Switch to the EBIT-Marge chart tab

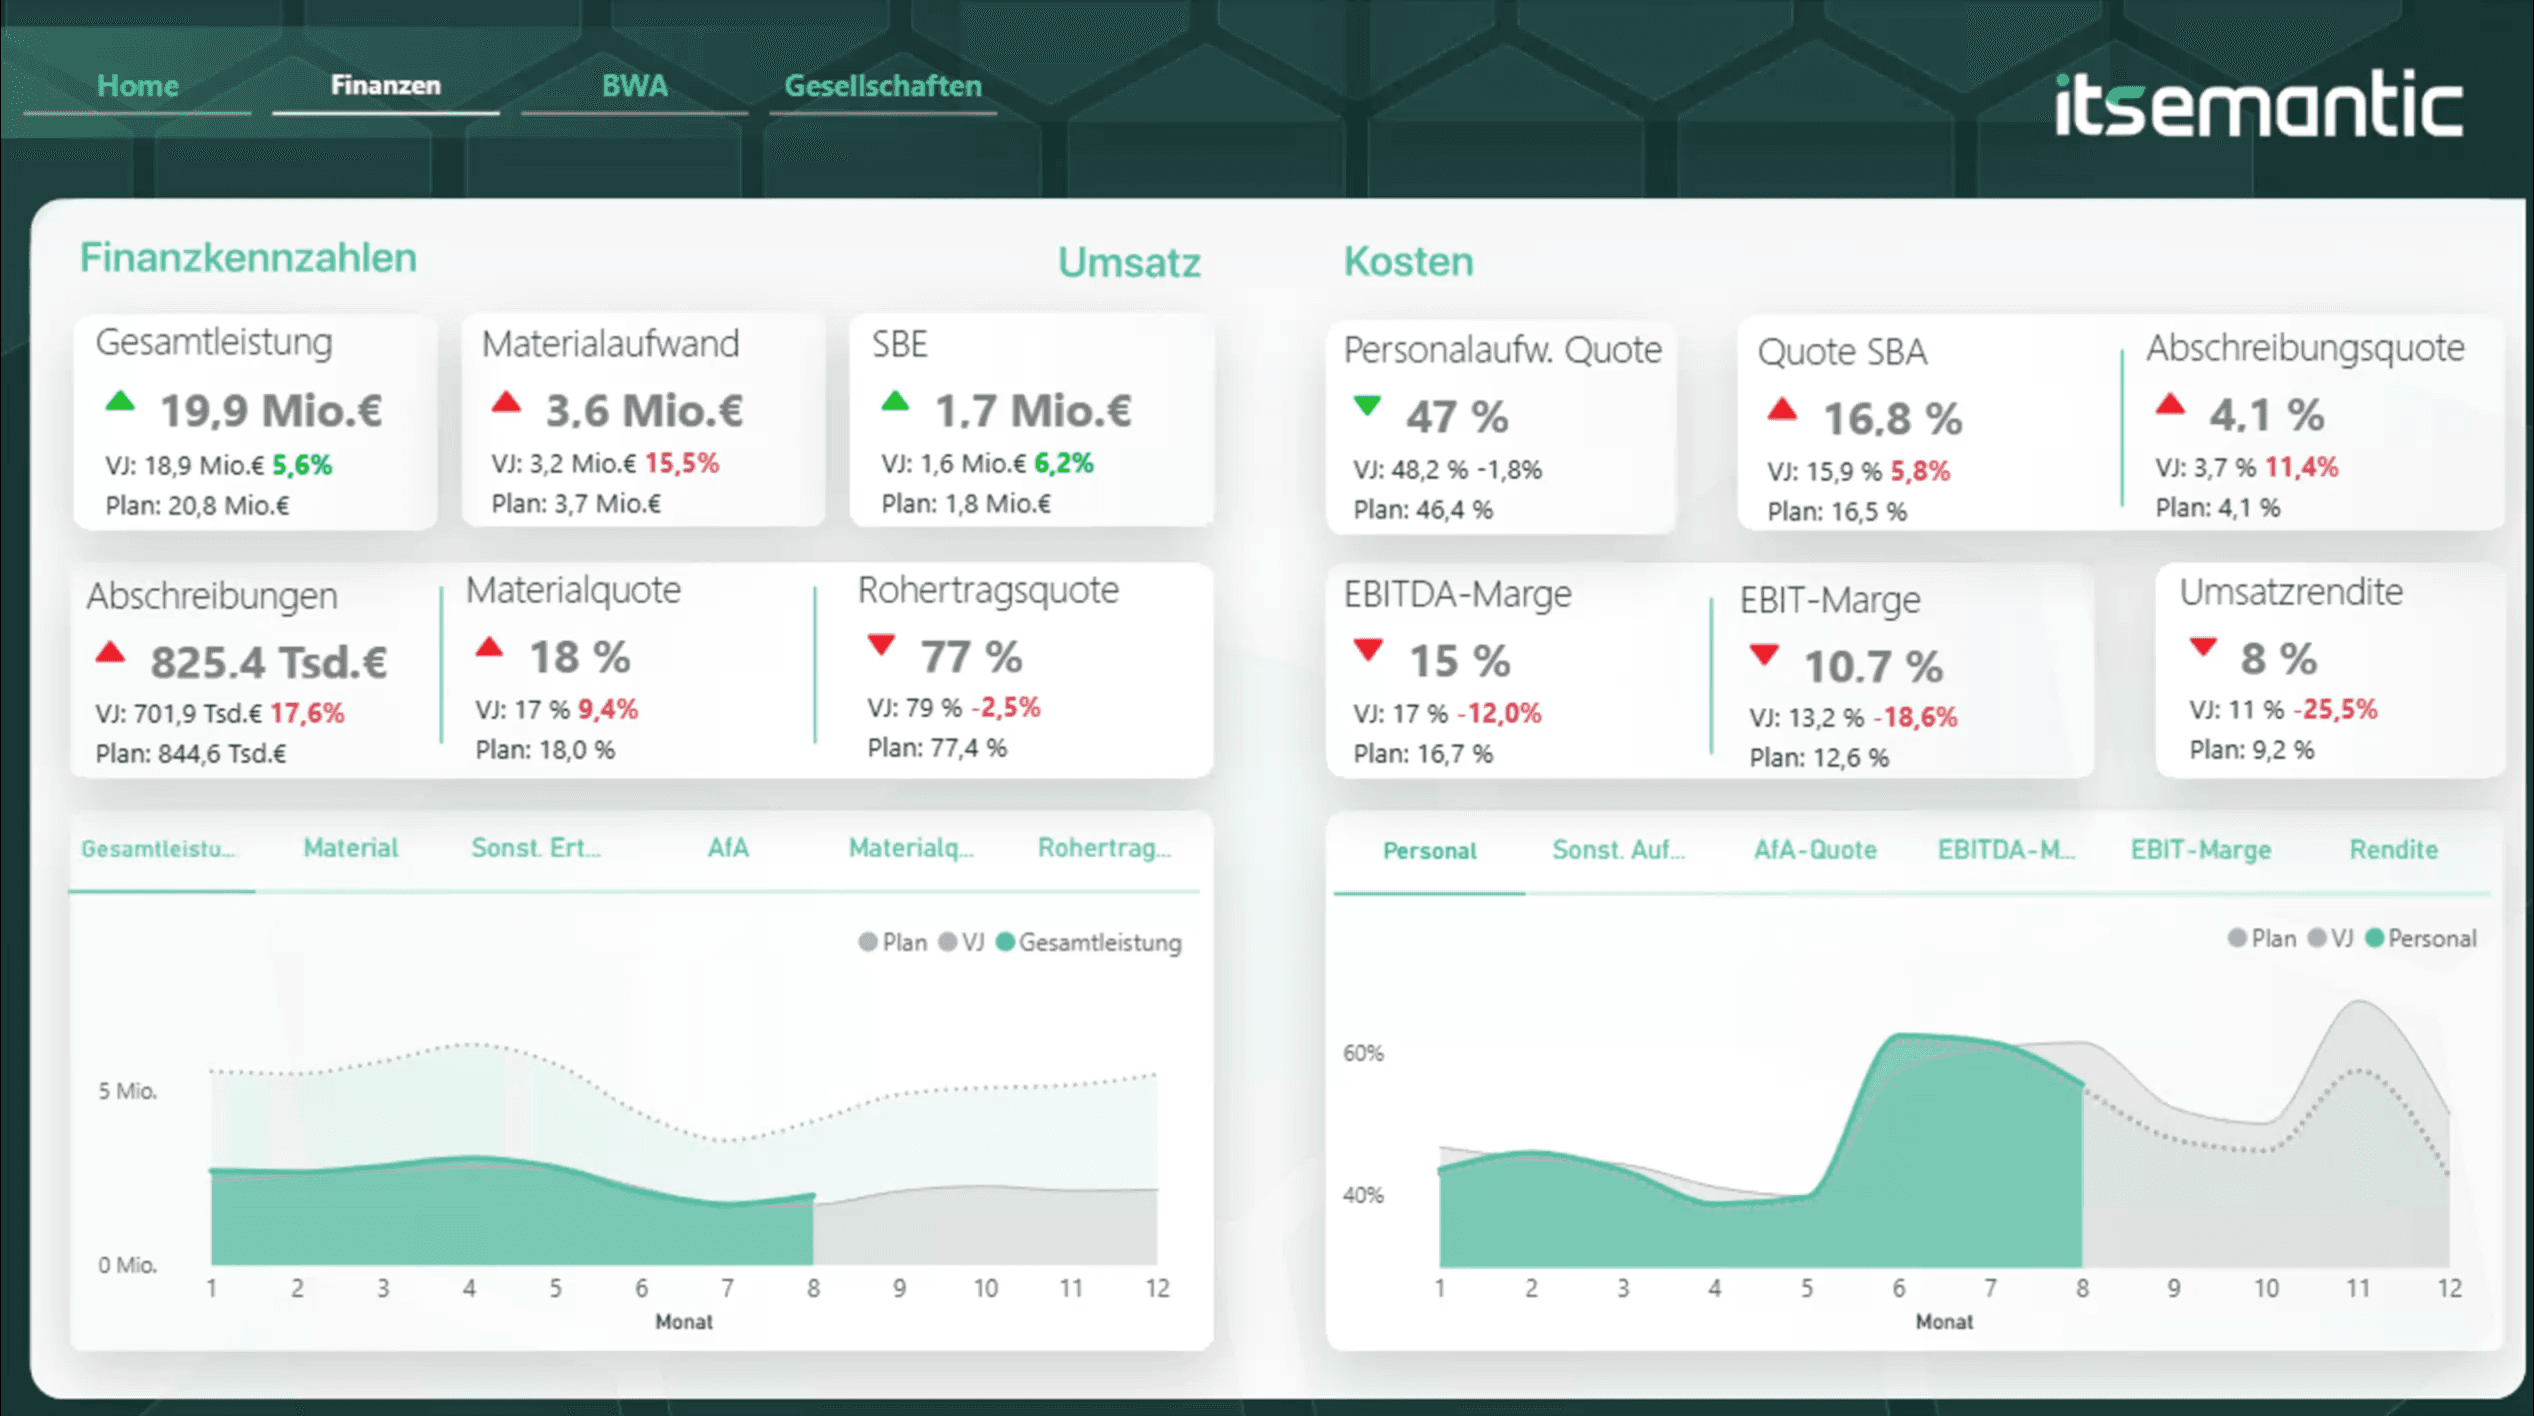point(2201,850)
